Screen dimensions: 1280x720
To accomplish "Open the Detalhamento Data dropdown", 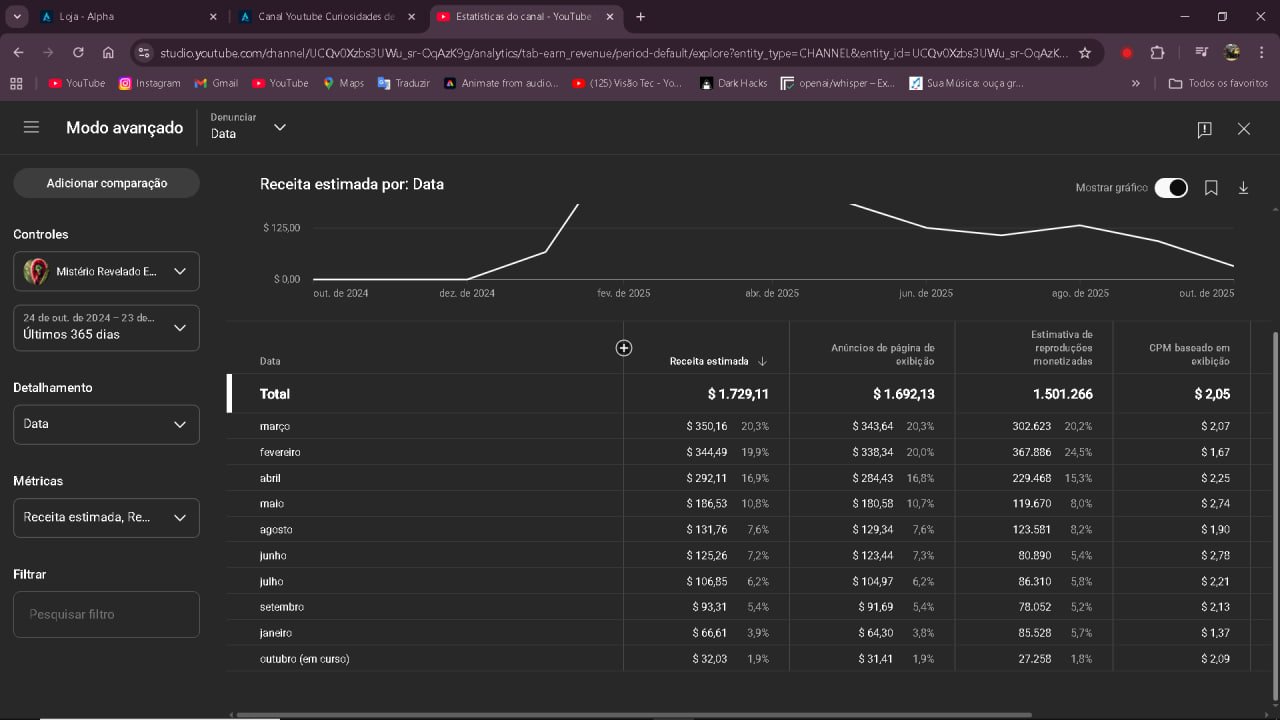I will 106,424.
